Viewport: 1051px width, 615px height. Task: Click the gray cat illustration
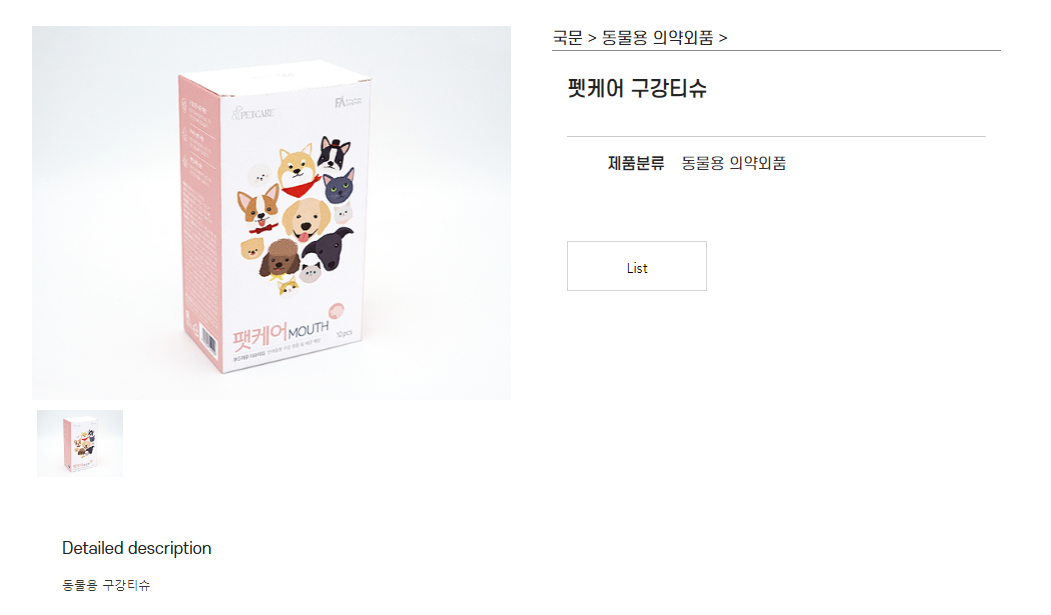[x=339, y=185]
